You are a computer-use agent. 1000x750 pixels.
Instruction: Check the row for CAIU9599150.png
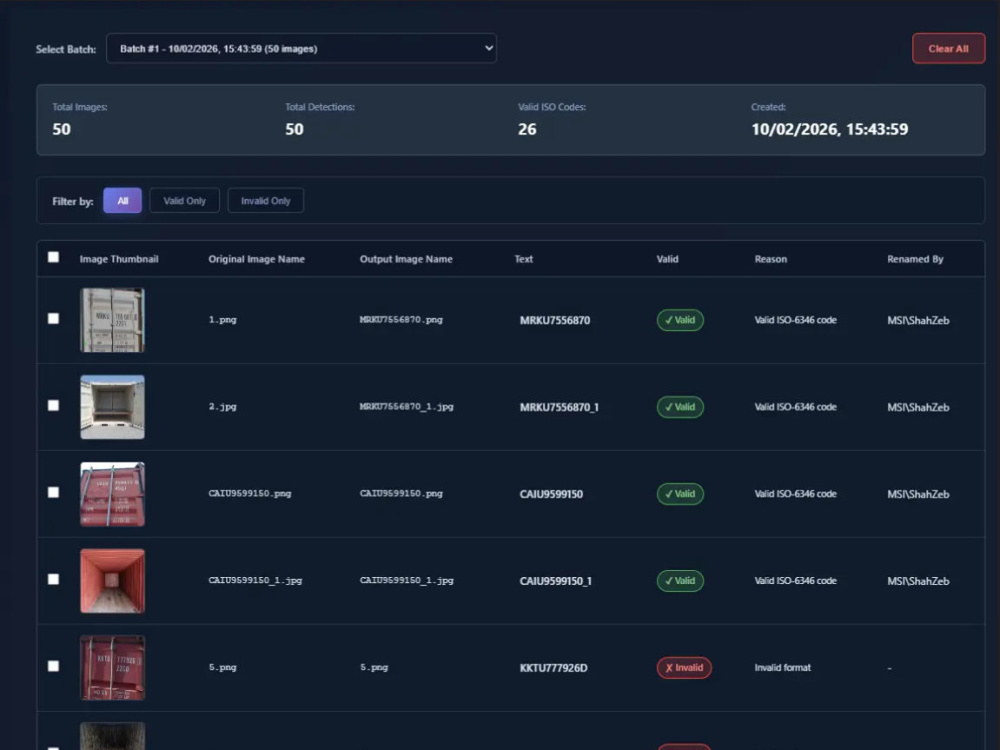54,492
